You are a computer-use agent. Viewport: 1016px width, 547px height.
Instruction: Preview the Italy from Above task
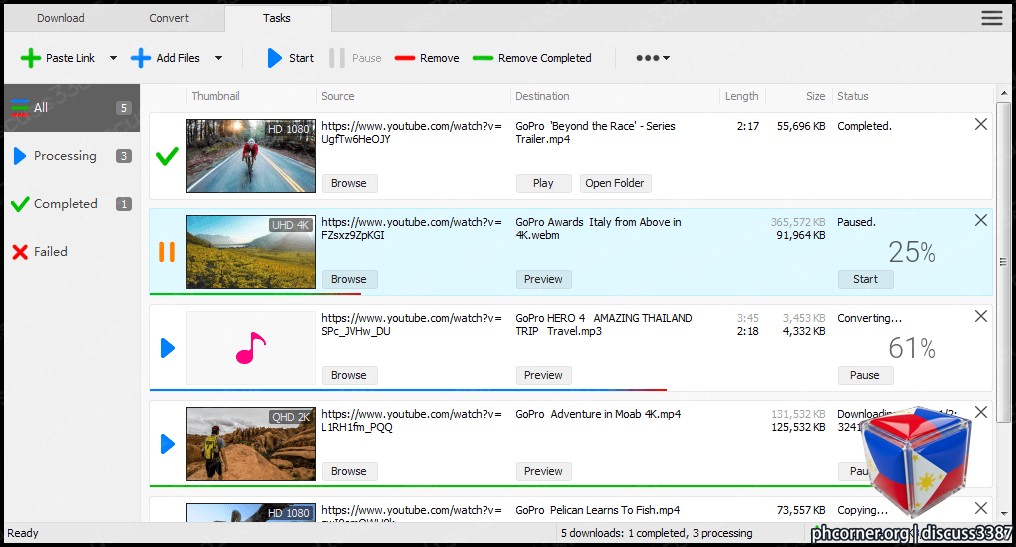point(544,279)
